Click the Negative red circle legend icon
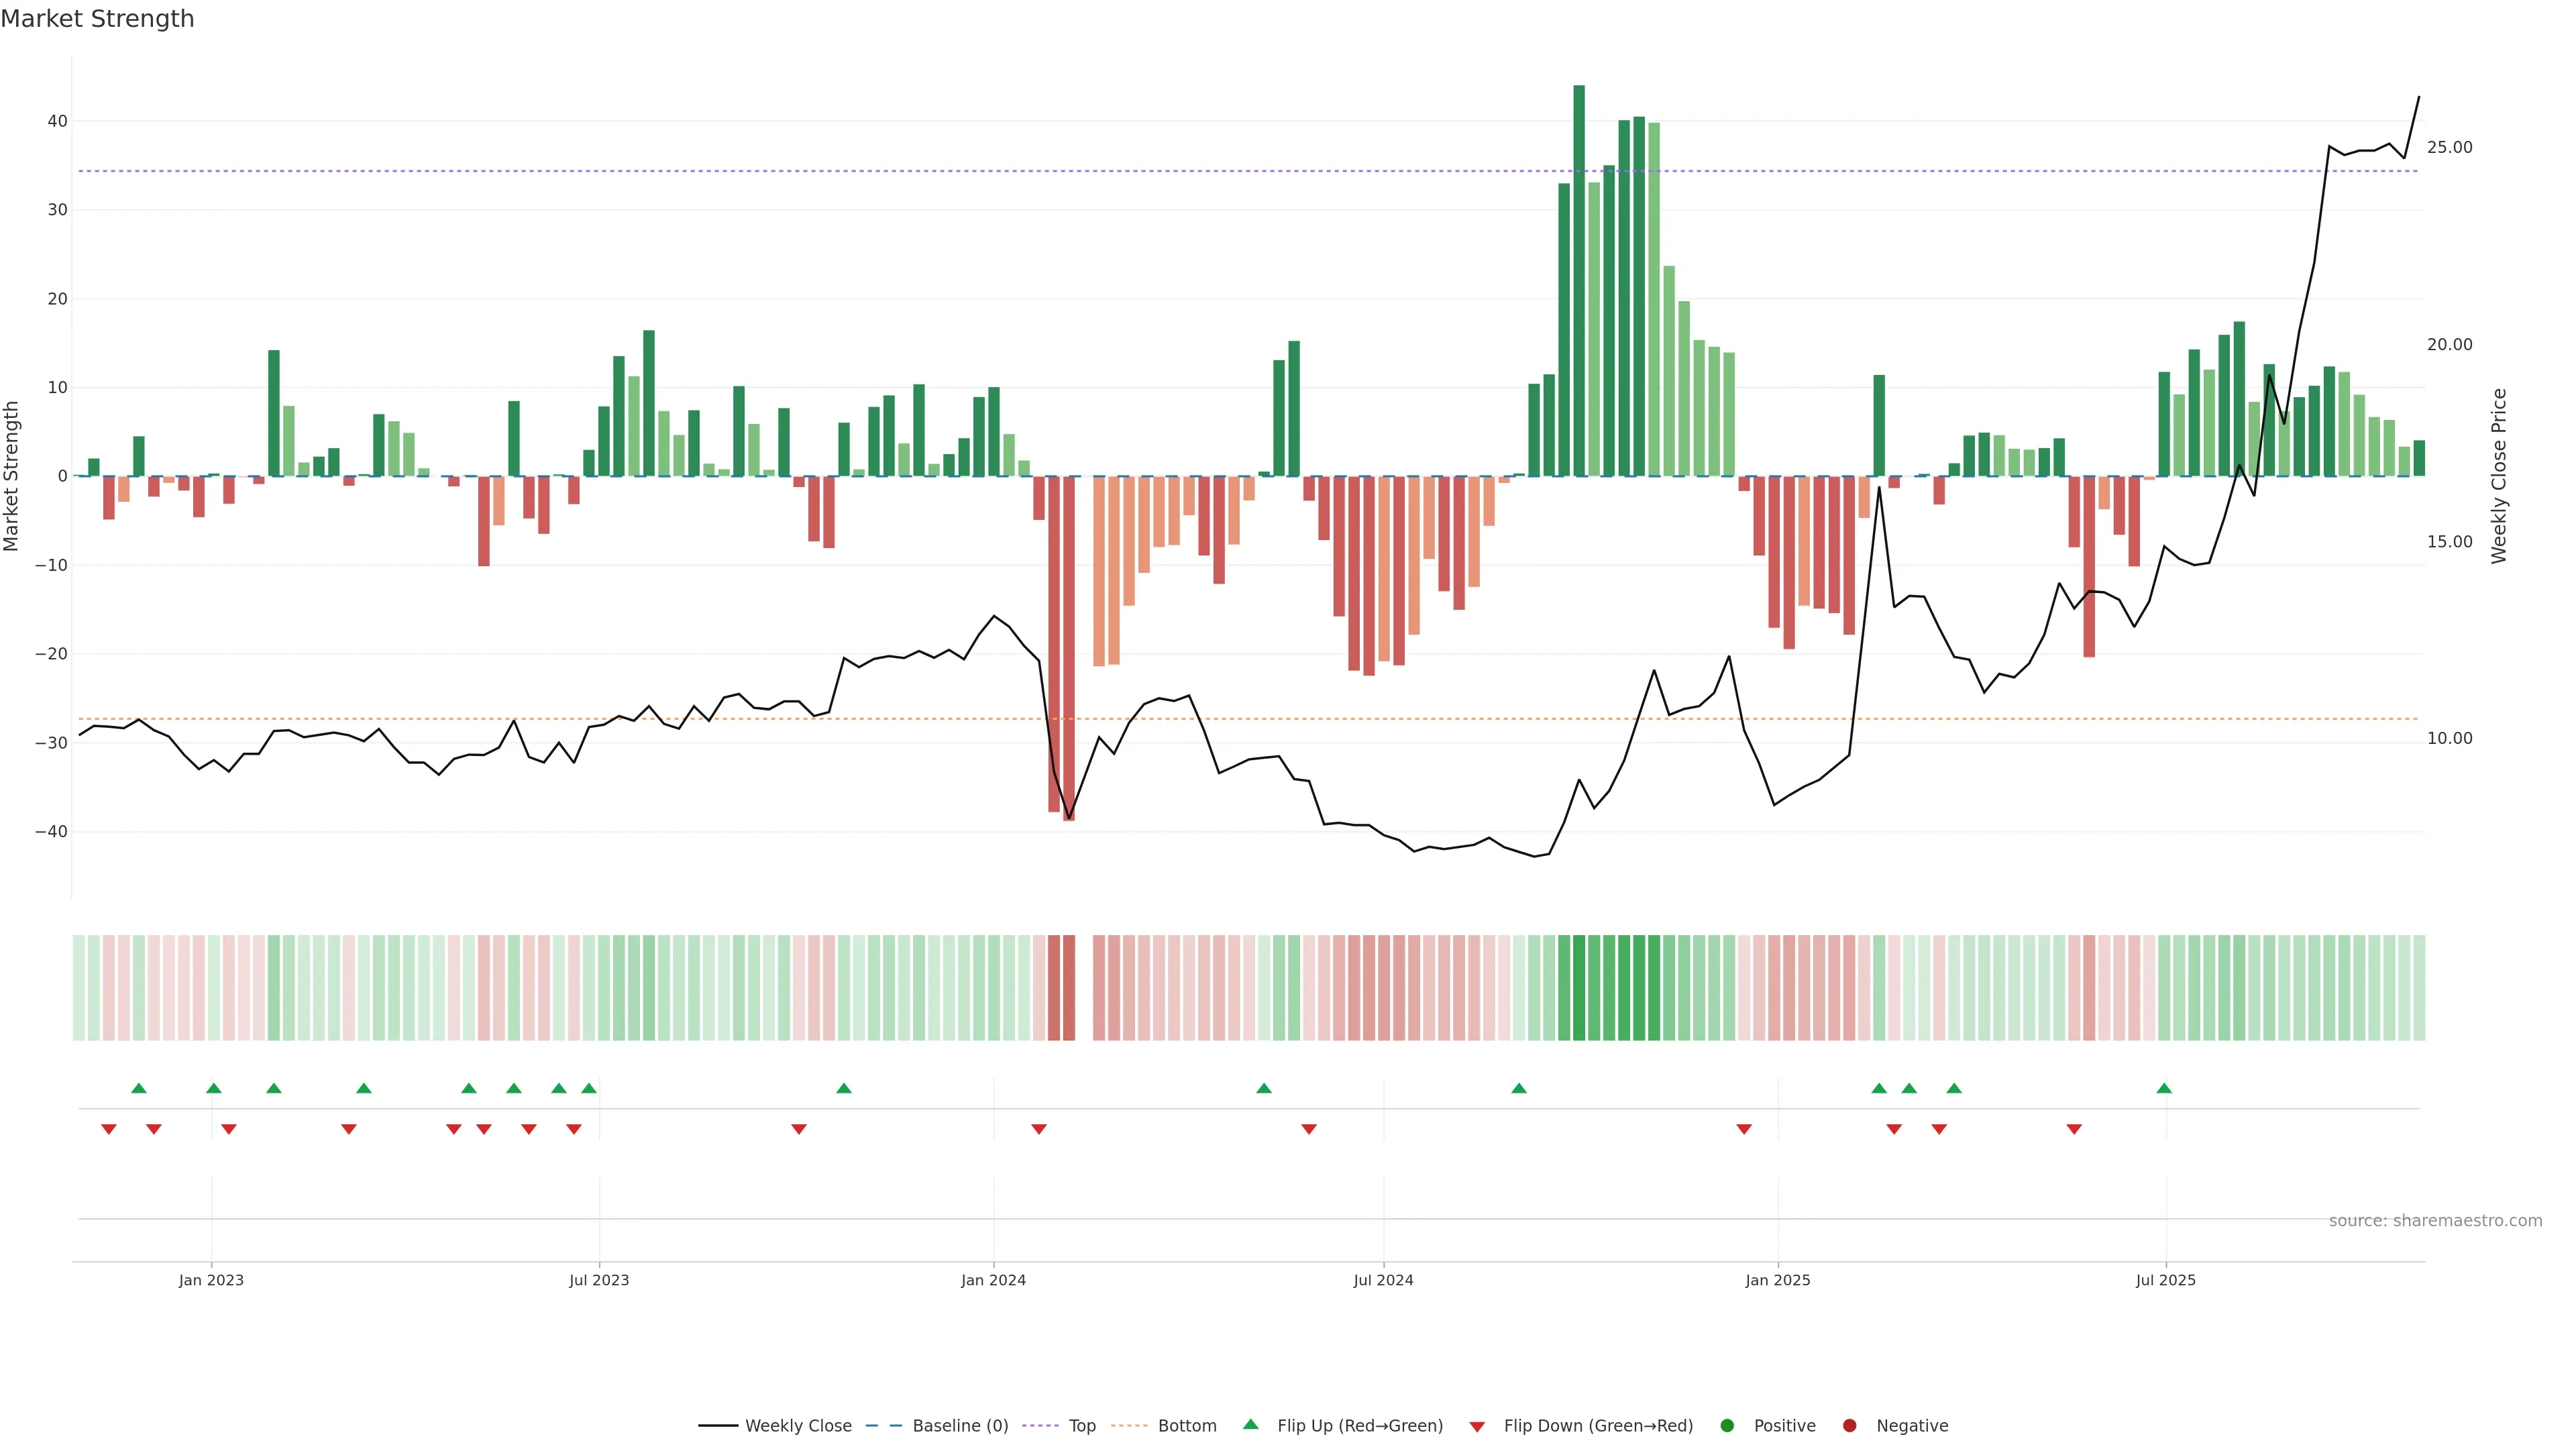2576x1449 pixels. pos(1849,1425)
